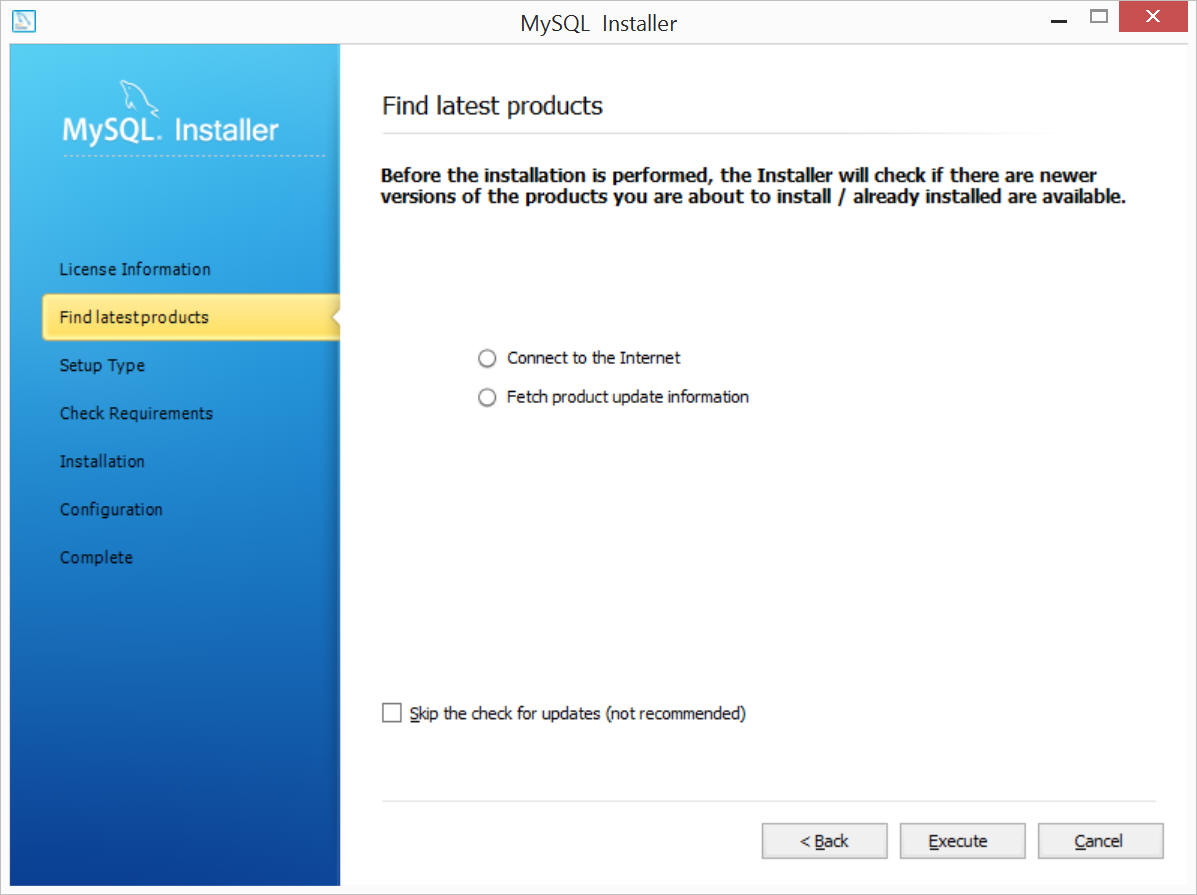Jump to the Check Requirements step
The height and width of the screenshot is (895, 1197).
137,413
